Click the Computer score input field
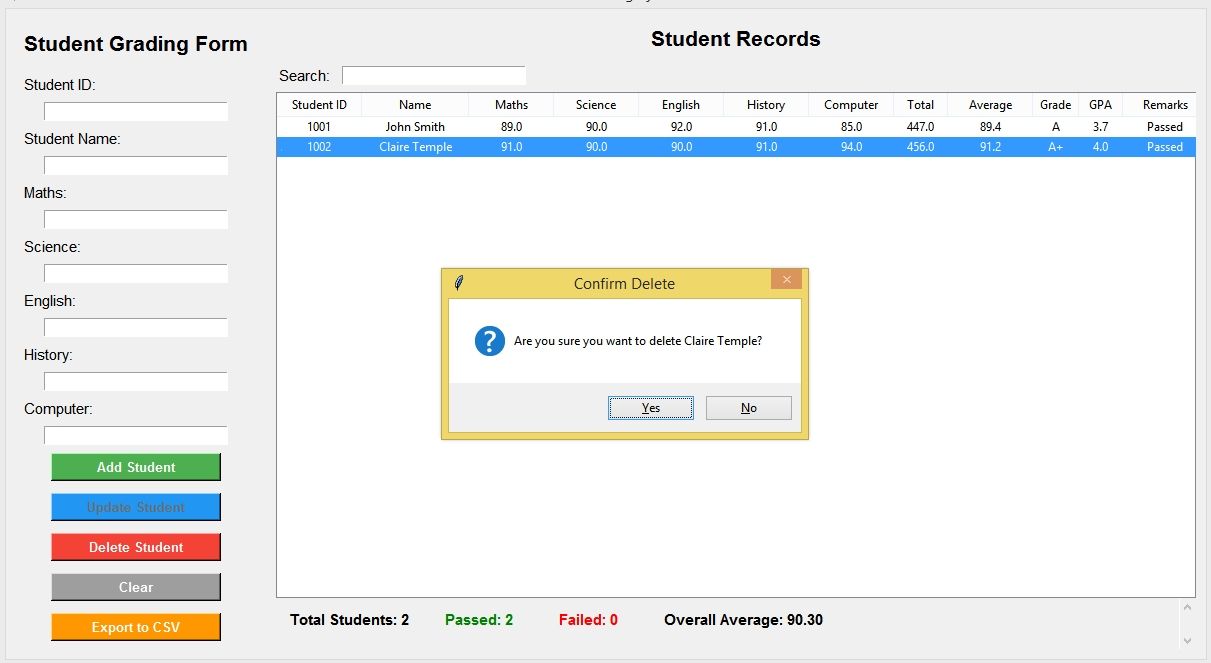1211x663 pixels. pyautogui.click(x=136, y=436)
